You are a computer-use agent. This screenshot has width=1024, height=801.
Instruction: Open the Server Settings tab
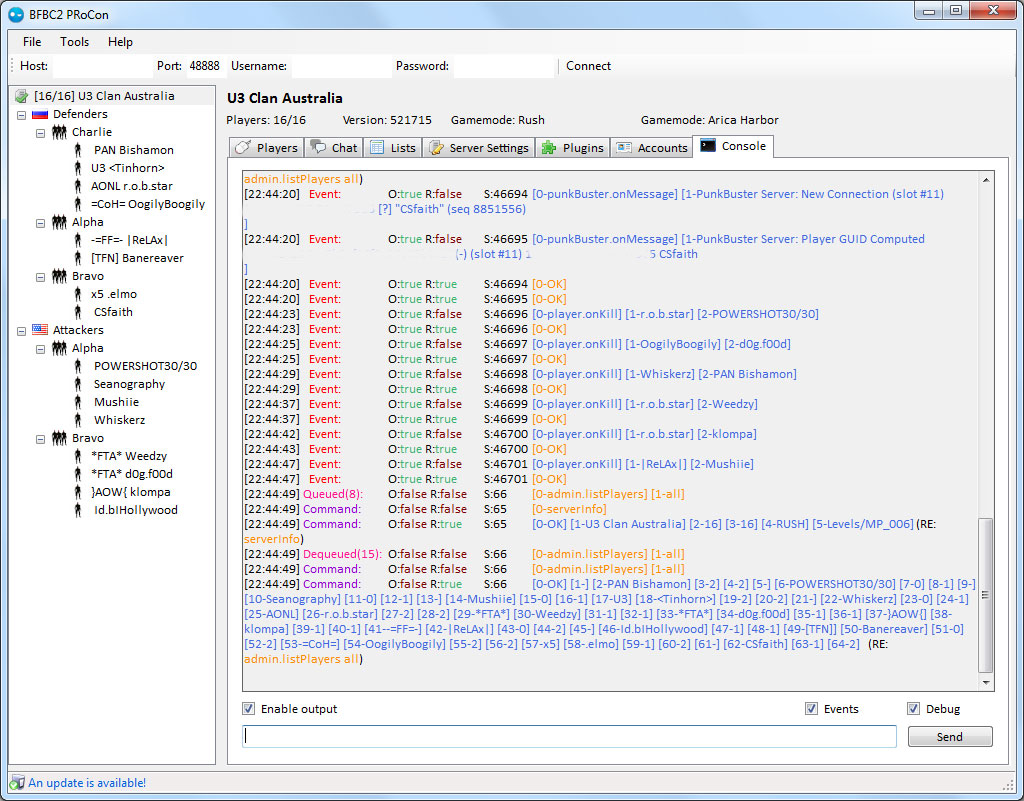[479, 148]
